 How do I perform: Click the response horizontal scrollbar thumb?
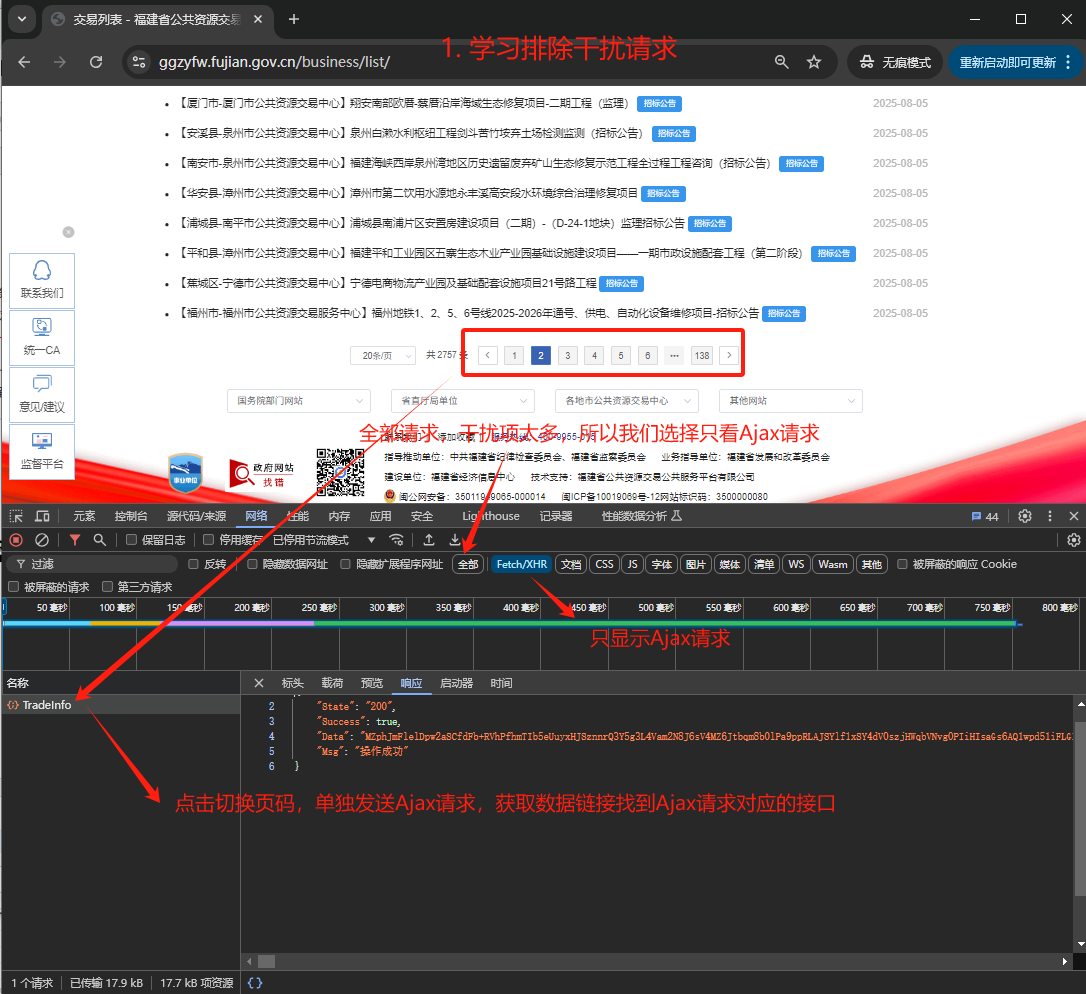[x=267, y=961]
